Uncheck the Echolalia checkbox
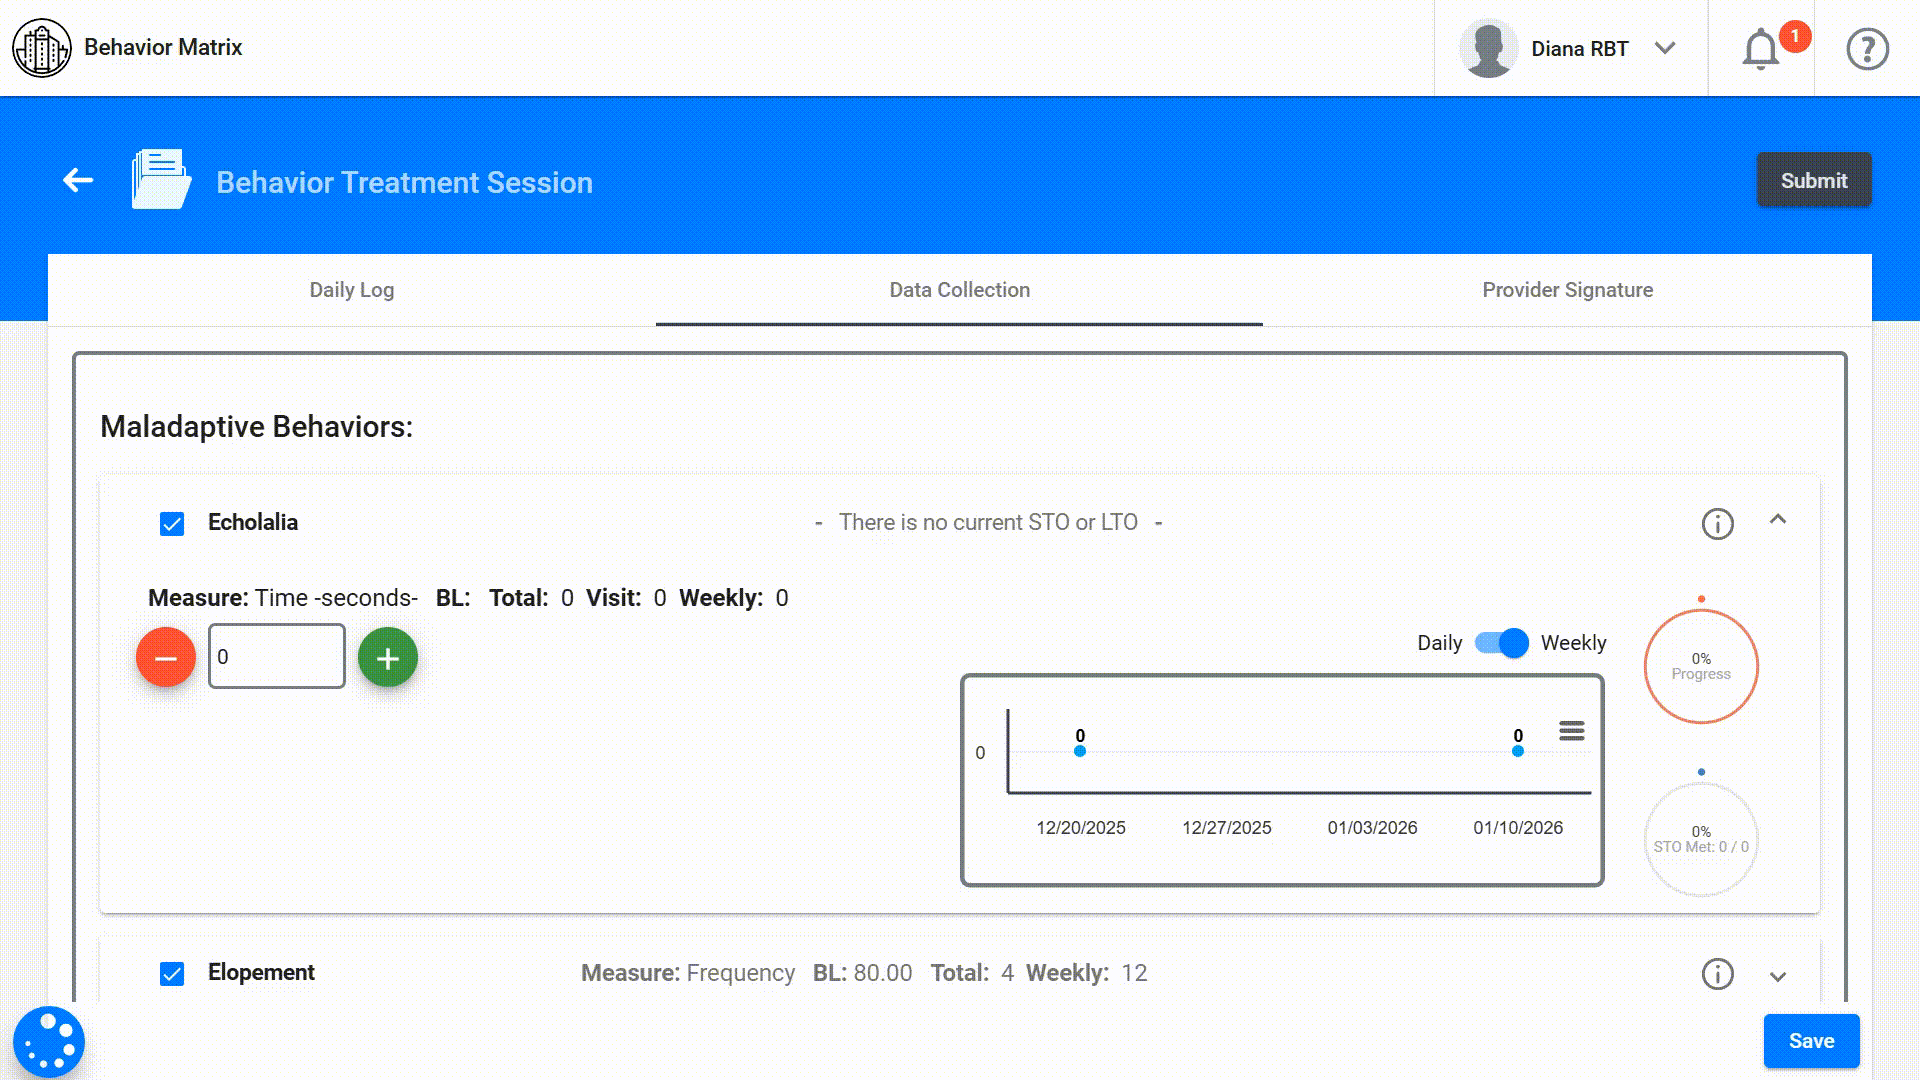Screen dimensions: 1920x1080 pyautogui.click(x=172, y=524)
